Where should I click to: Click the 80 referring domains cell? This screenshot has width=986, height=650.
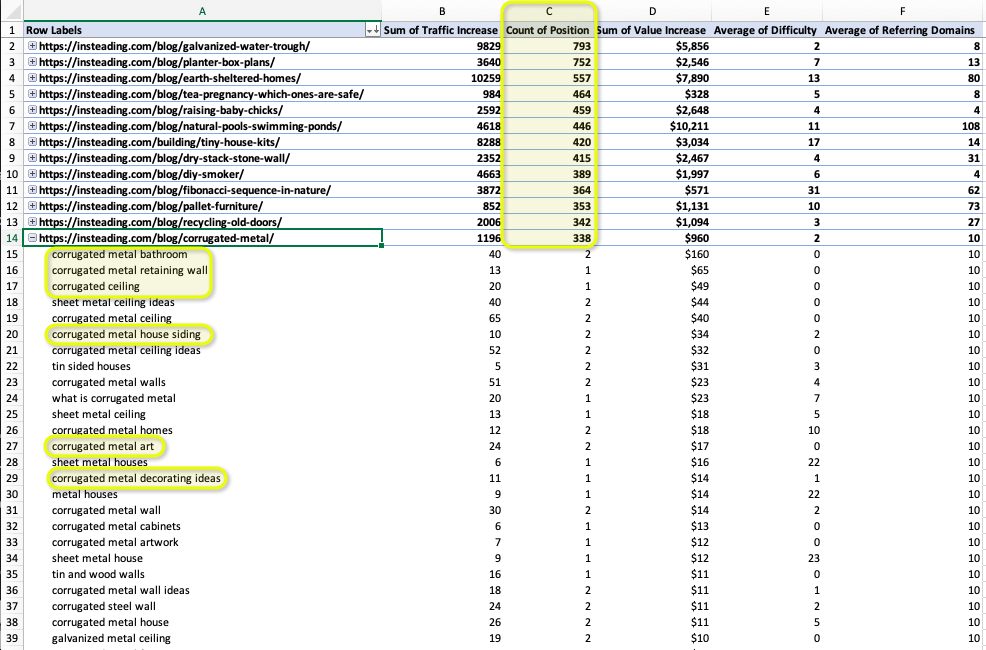click(902, 78)
